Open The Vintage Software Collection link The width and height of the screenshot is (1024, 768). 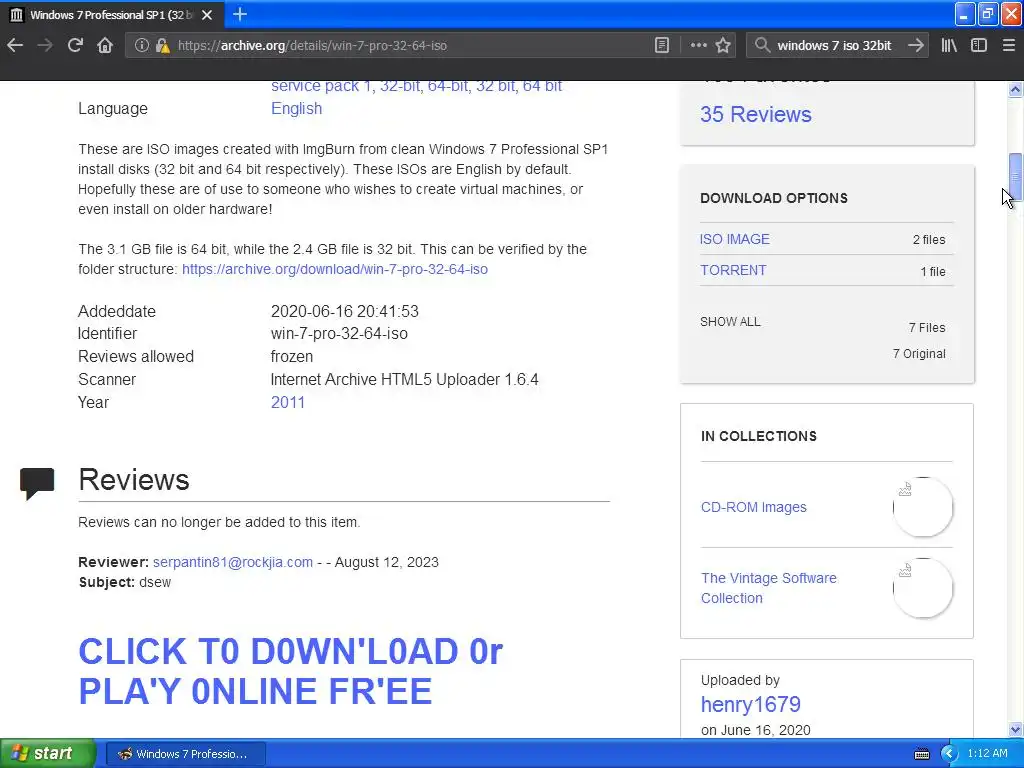(x=769, y=588)
